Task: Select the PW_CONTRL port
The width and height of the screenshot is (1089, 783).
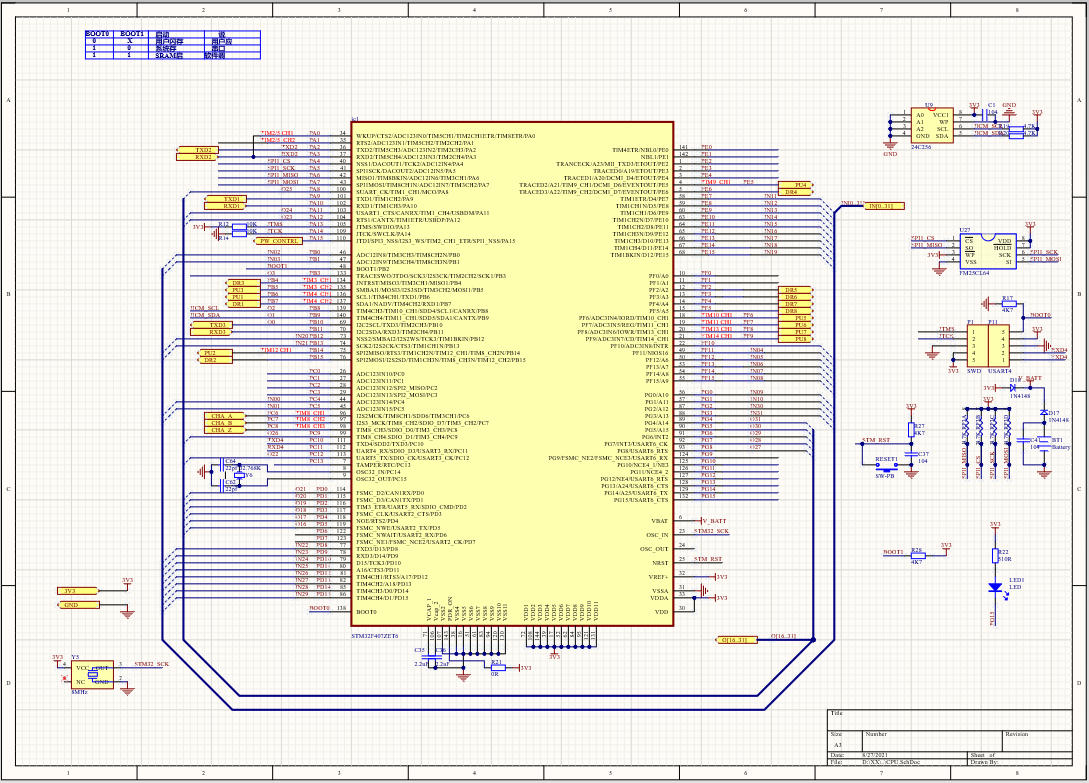Action: pyautogui.click(x=278, y=241)
